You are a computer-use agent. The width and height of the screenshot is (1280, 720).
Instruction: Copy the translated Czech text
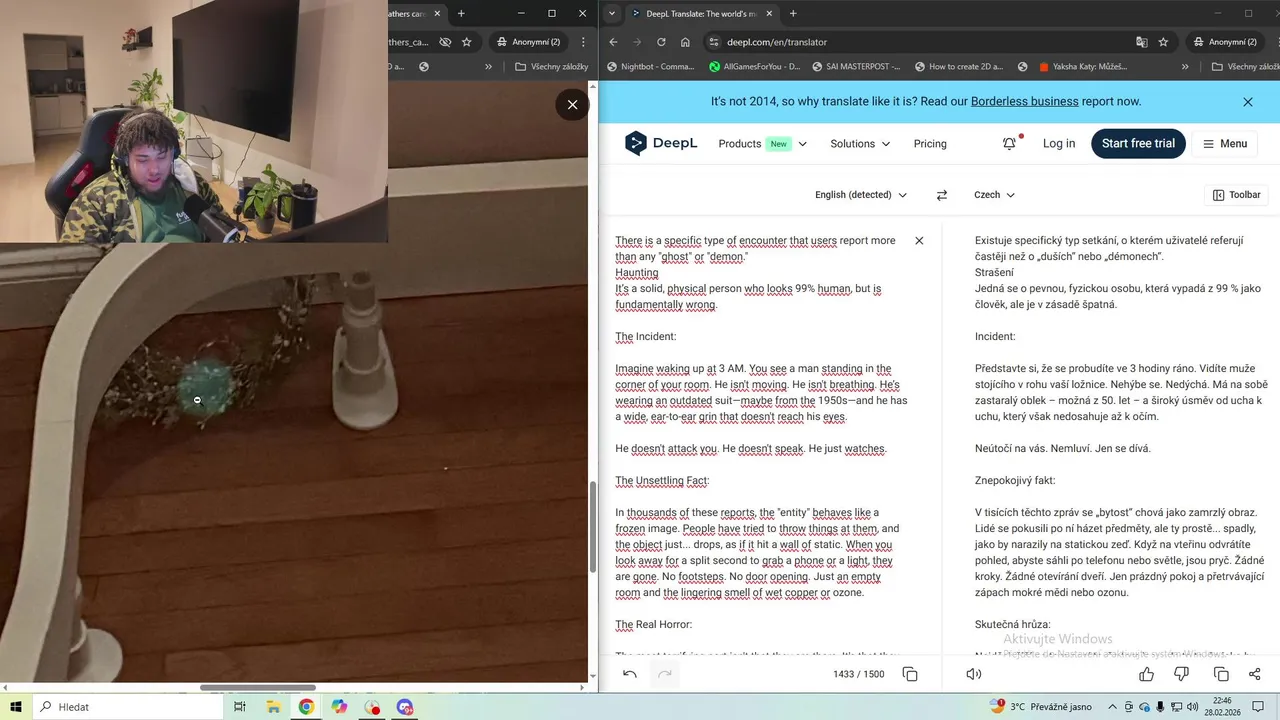[x=1221, y=674]
